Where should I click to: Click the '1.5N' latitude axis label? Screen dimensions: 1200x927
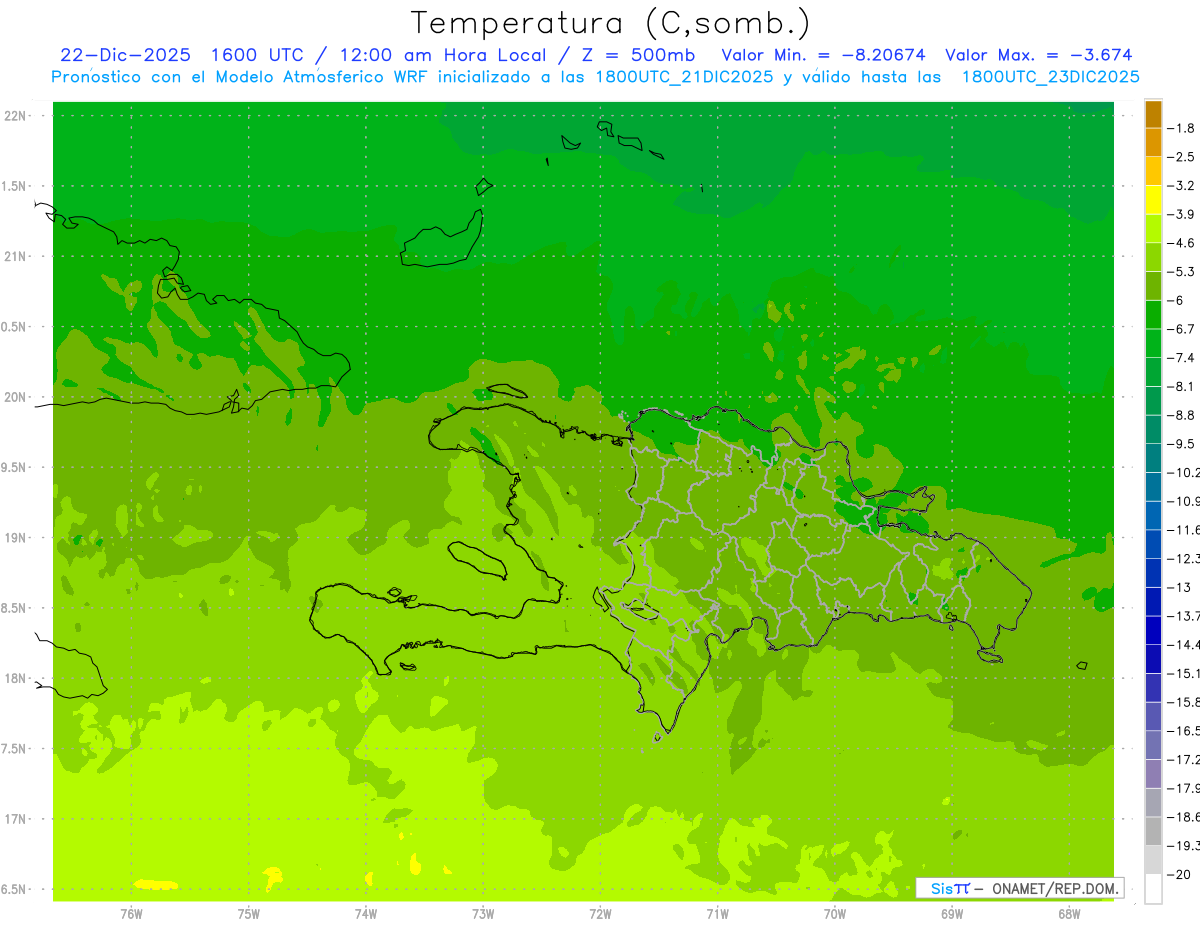coord(14,186)
